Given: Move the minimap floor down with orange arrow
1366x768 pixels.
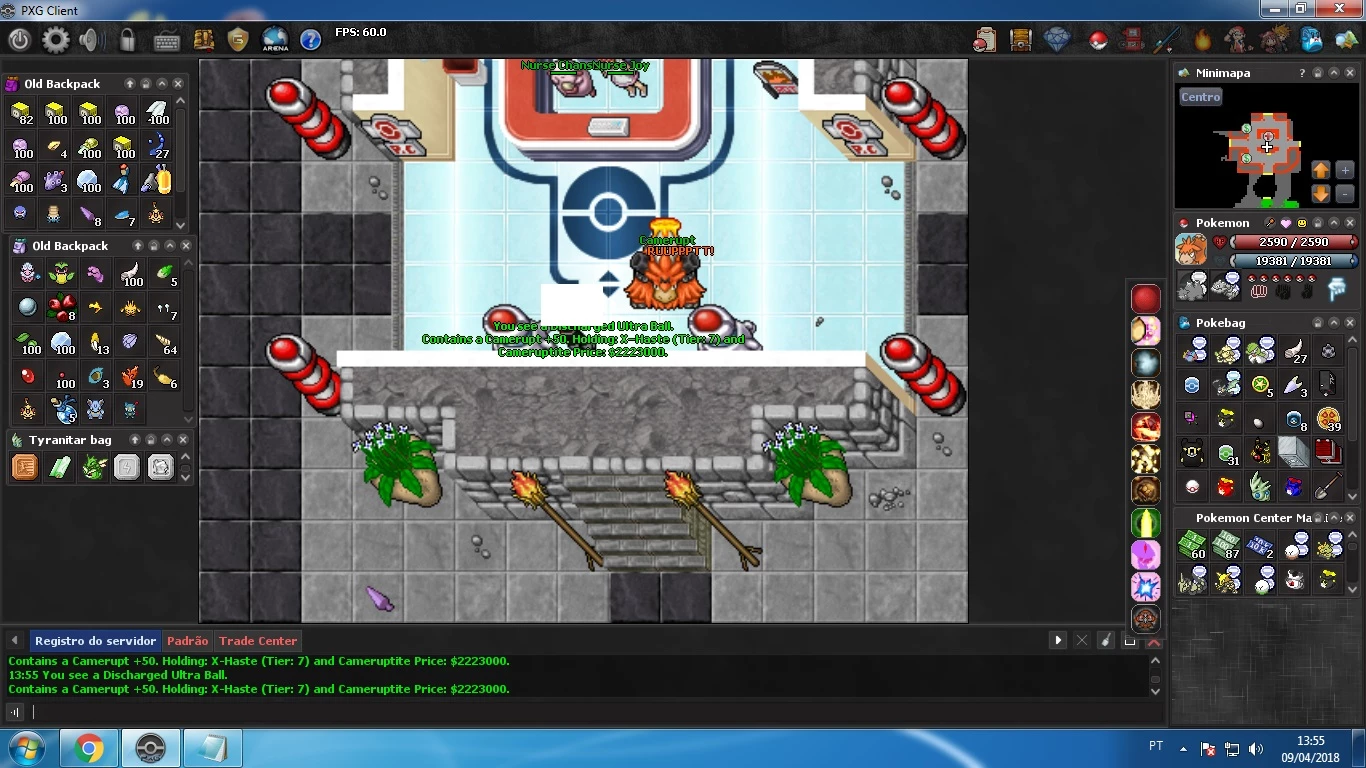Looking at the screenshot, I should (1320, 194).
